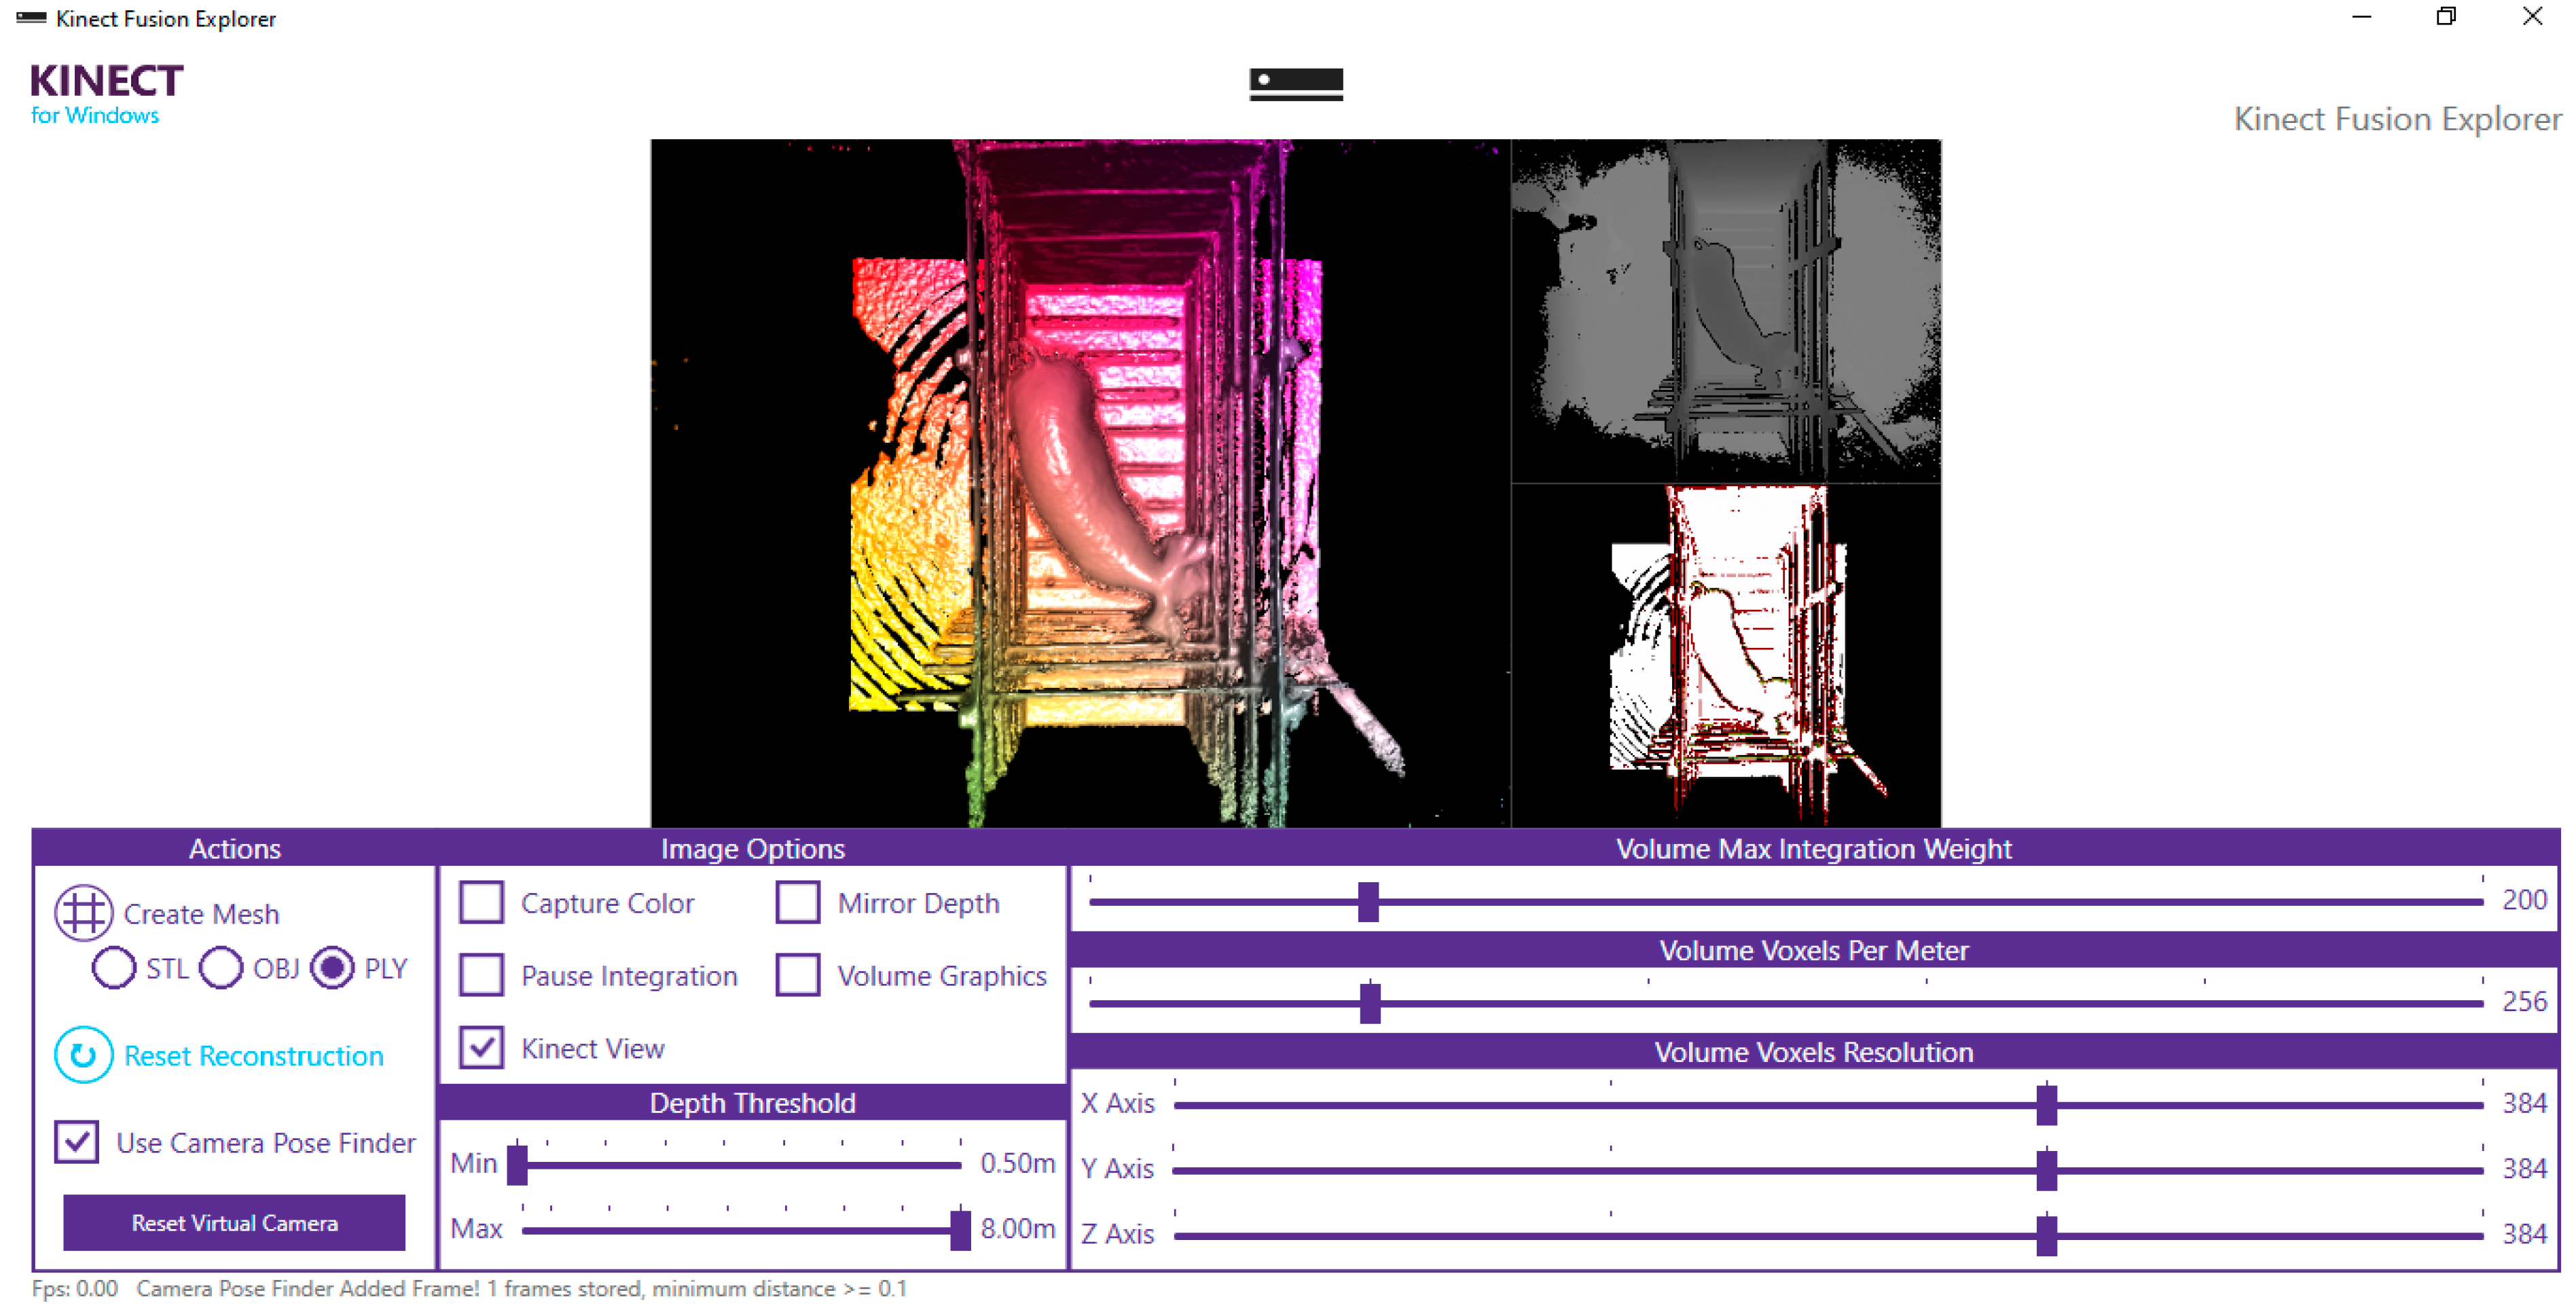Click the Volume Max Integration Weight slider thumb
The width and height of the screenshot is (2576, 1314).
click(x=1368, y=902)
